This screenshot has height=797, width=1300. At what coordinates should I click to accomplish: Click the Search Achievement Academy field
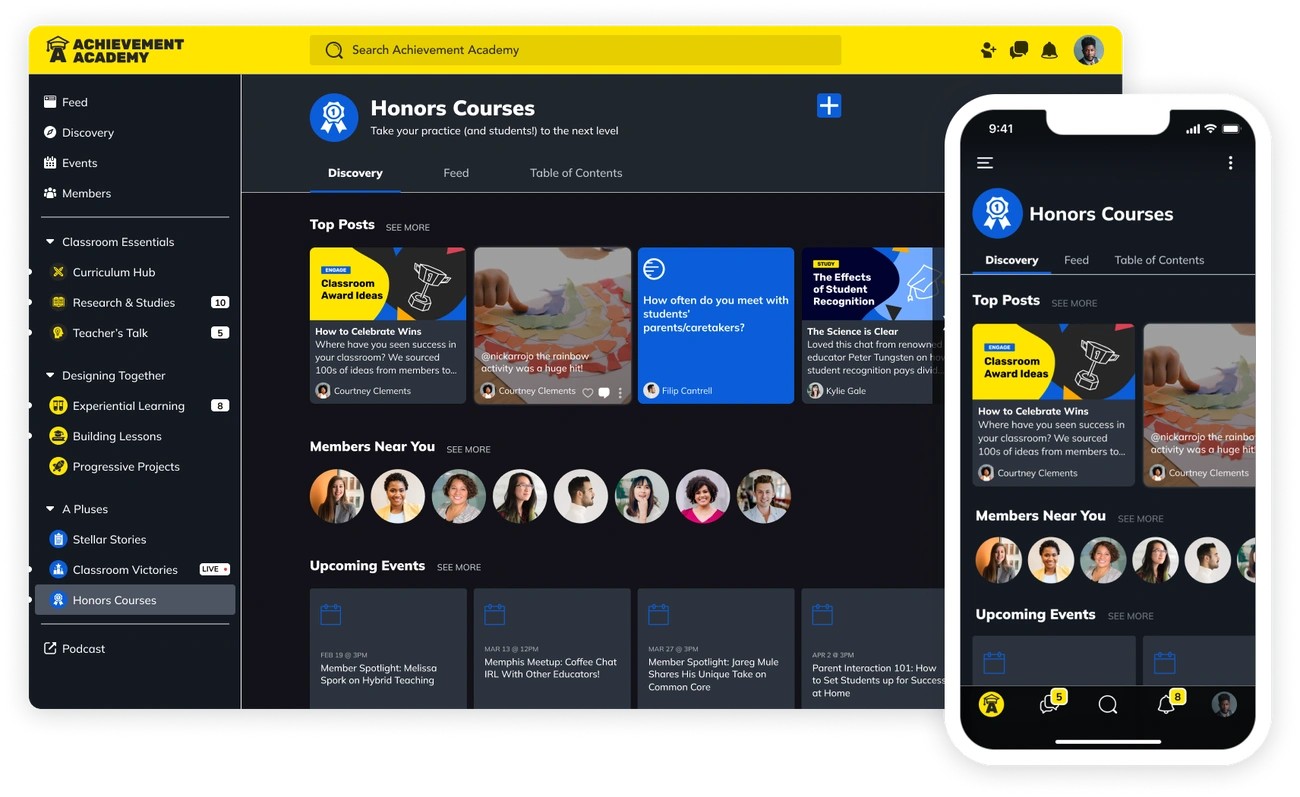[x=575, y=50]
